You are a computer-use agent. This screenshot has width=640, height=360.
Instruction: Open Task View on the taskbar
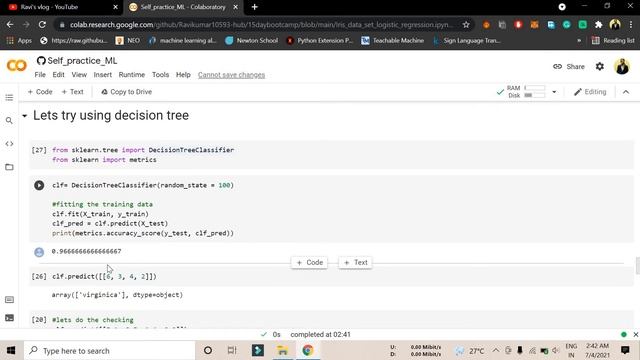(x=232, y=350)
